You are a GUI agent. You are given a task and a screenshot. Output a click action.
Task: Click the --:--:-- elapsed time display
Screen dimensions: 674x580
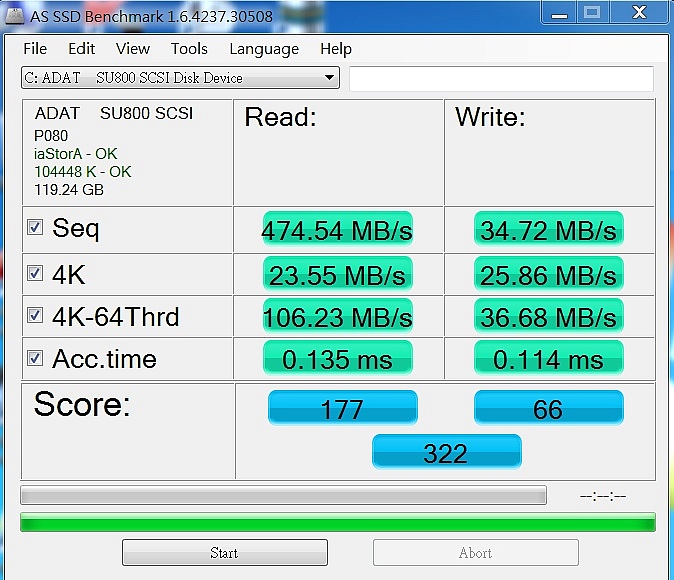click(603, 497)
